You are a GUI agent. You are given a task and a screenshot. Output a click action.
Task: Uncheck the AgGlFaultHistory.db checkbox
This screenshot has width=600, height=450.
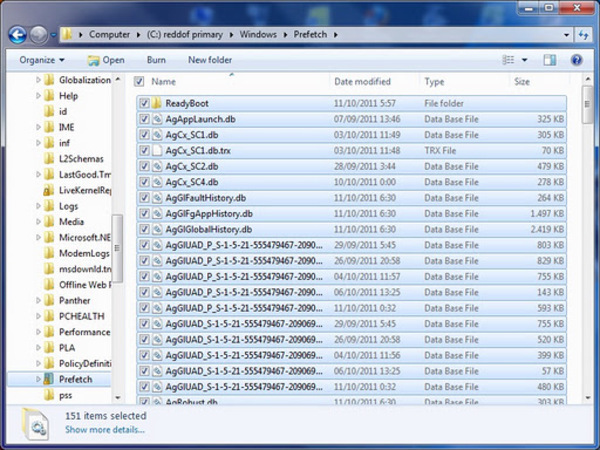pos(144,198)
